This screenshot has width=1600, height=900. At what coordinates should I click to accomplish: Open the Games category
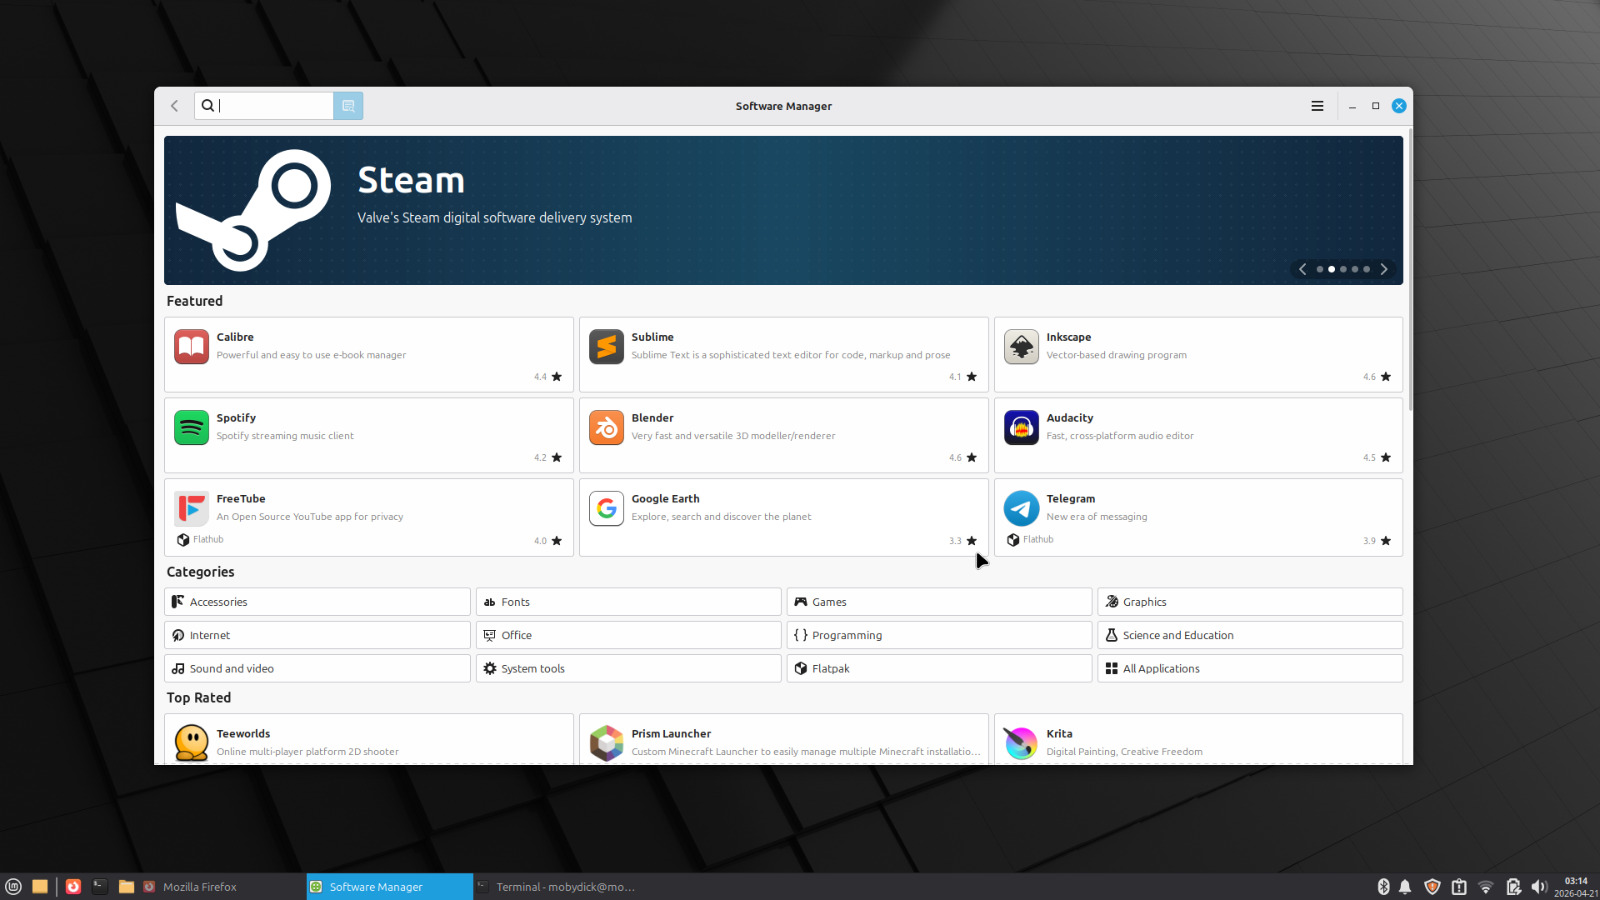(938, 602)
